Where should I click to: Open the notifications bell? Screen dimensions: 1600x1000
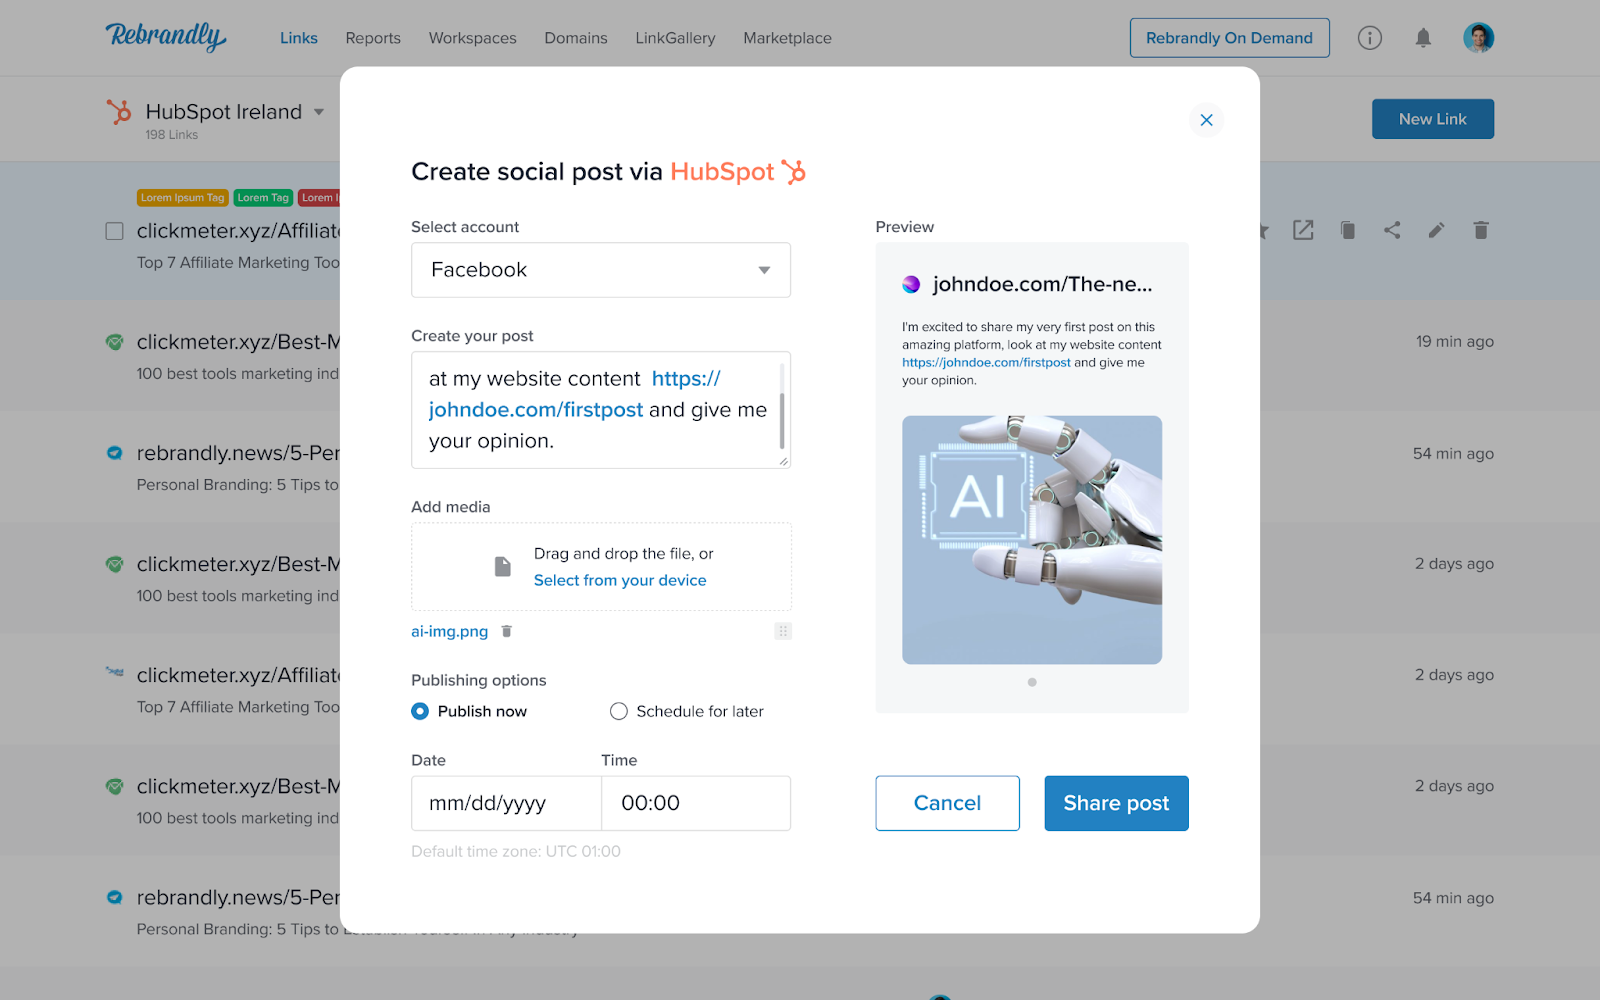tap(1423, 38)
